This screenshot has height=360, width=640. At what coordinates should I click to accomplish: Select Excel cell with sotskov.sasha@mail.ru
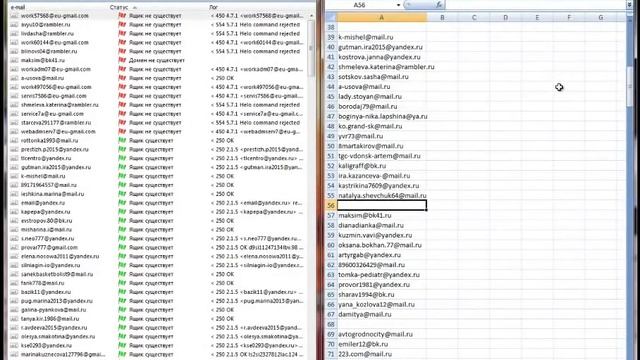(x=382, y=77)
